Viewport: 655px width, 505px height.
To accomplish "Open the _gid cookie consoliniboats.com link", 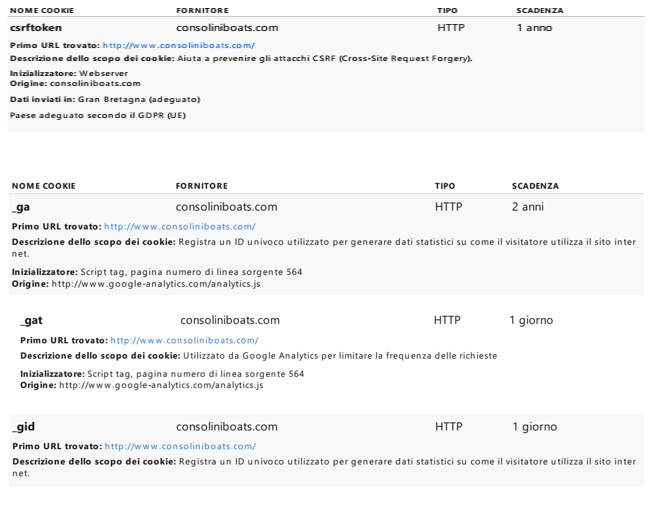I will (x=180, y=446).
